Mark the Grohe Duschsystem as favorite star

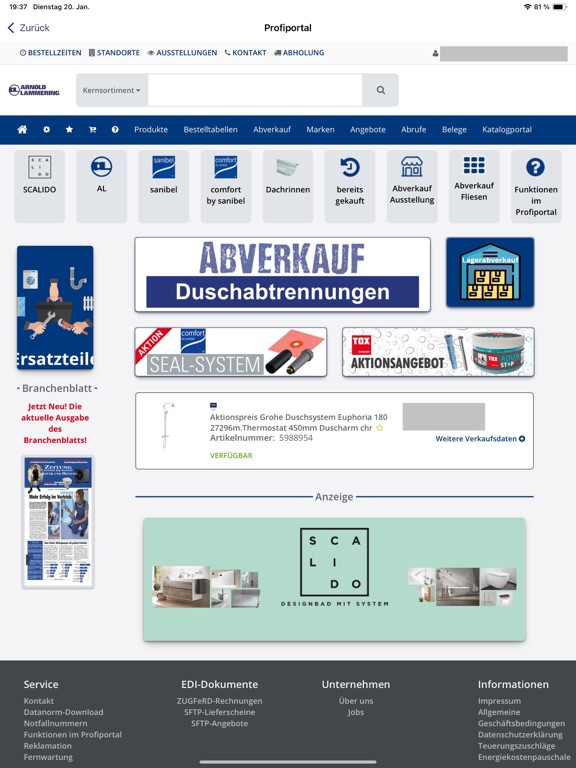pos(379,428)
